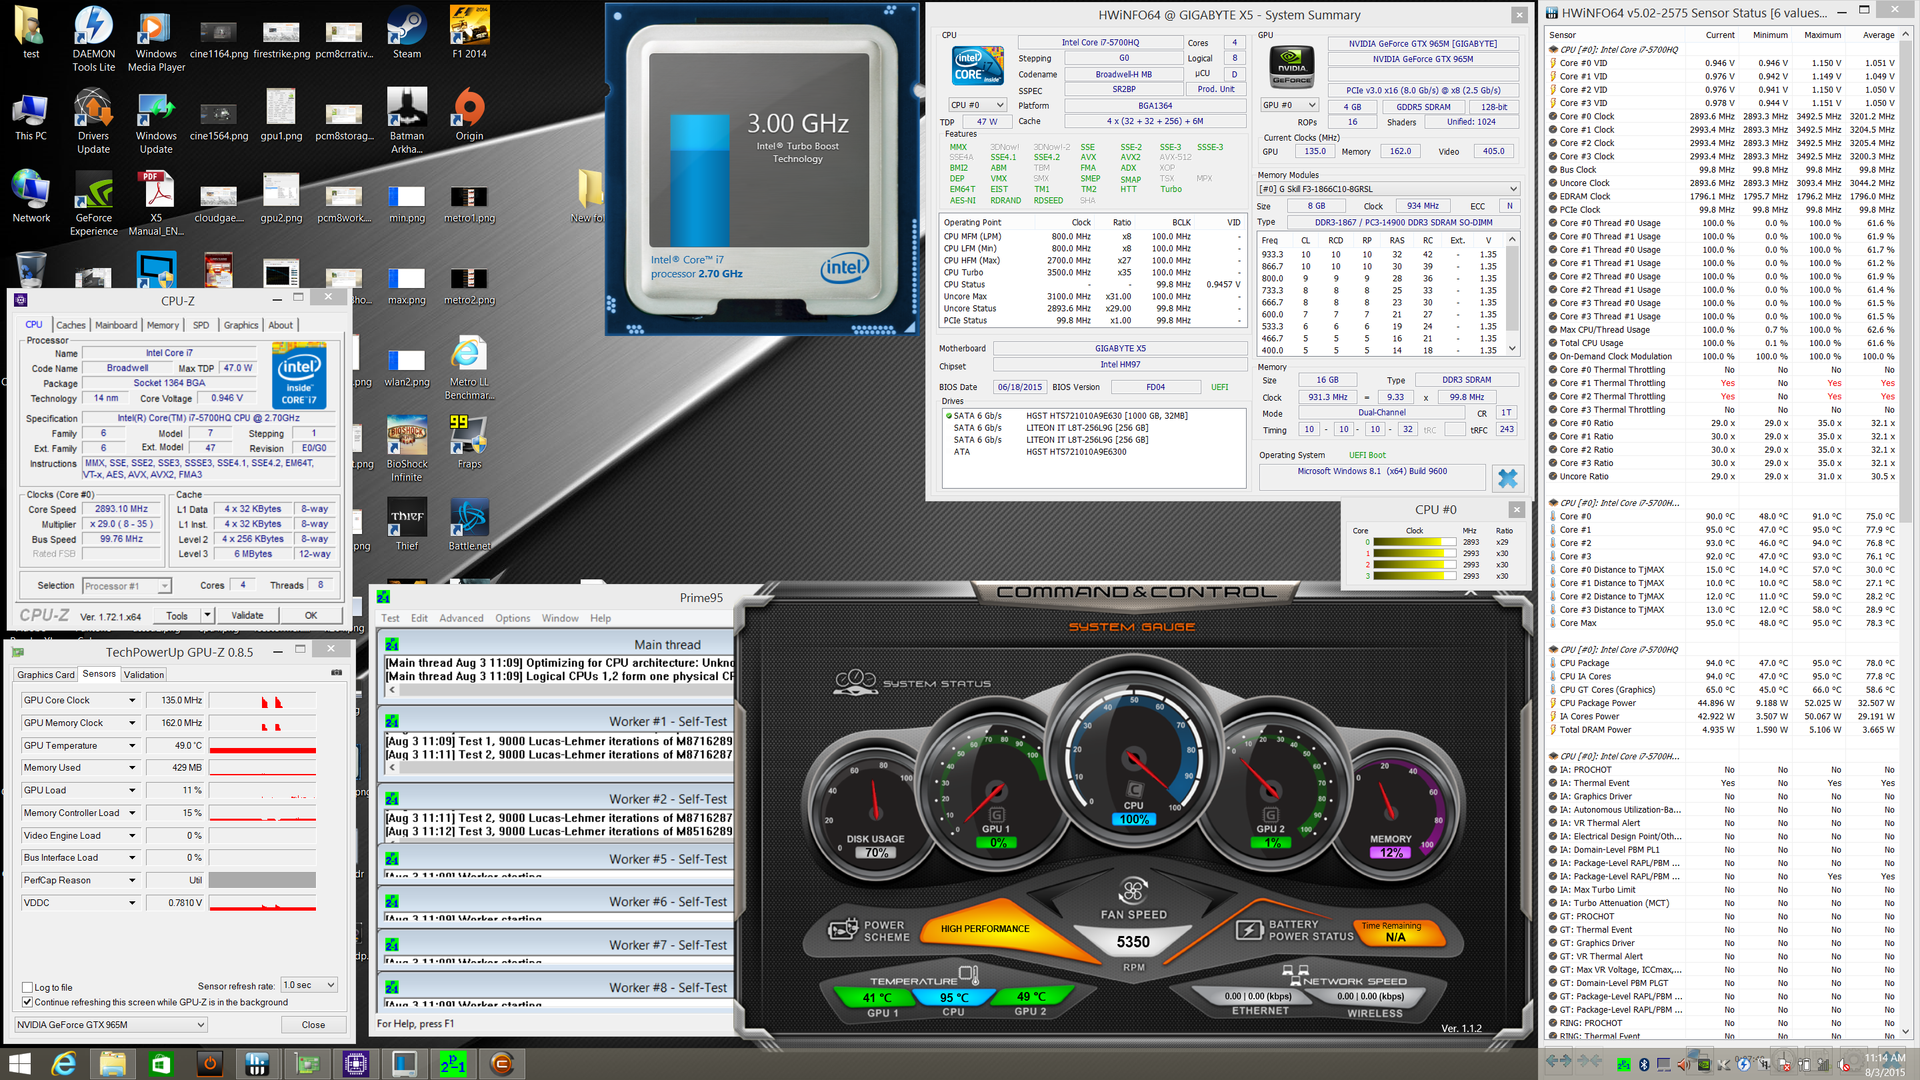The height and width of the screenshot is (1080, 1920).
Task: Switch to the Mainboard tab in CPU-Z
Action: click(116, 325)
